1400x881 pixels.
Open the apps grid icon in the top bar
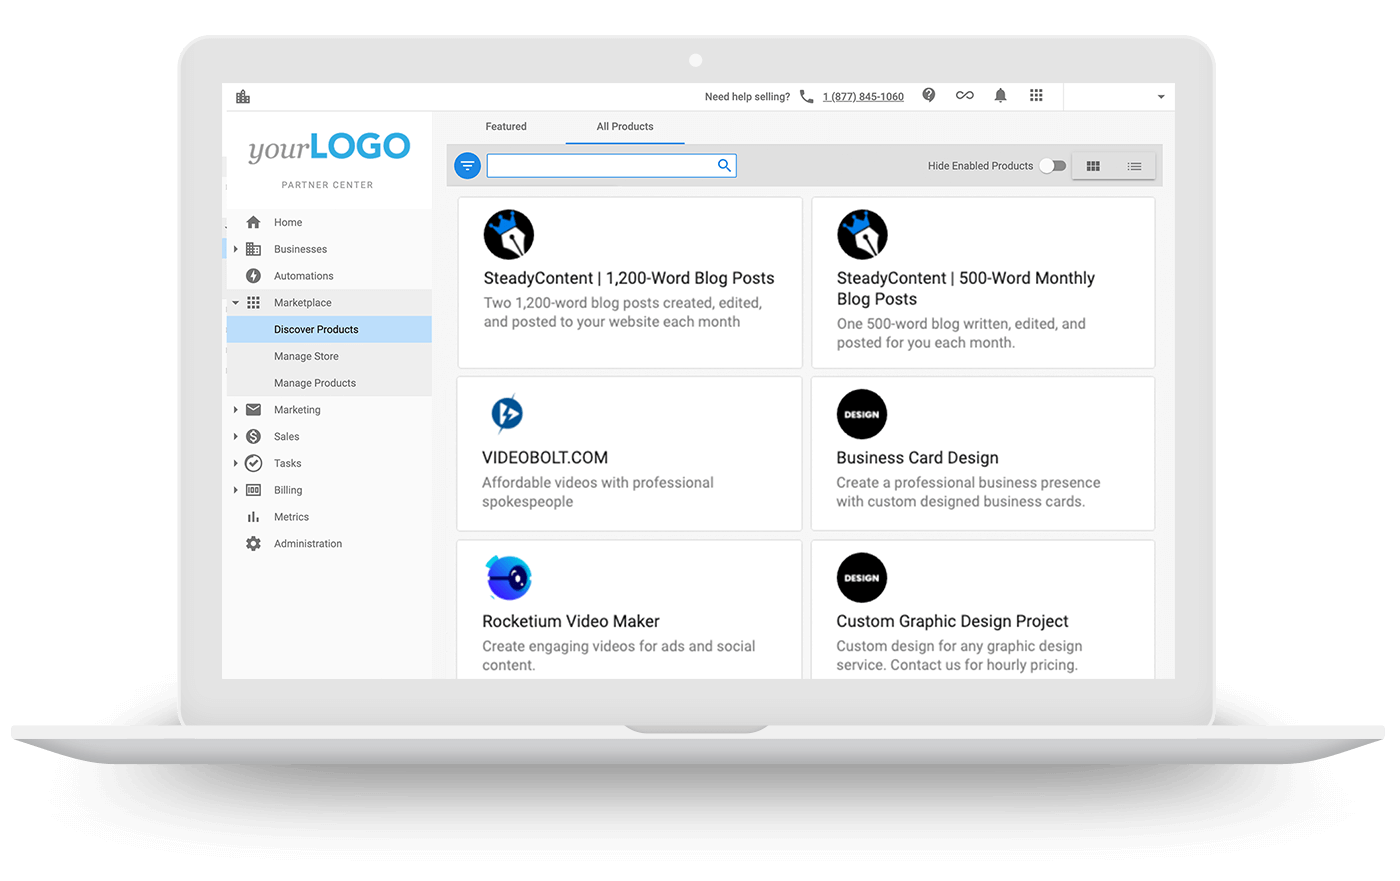pyautogui.click(x=1036, y=96)
